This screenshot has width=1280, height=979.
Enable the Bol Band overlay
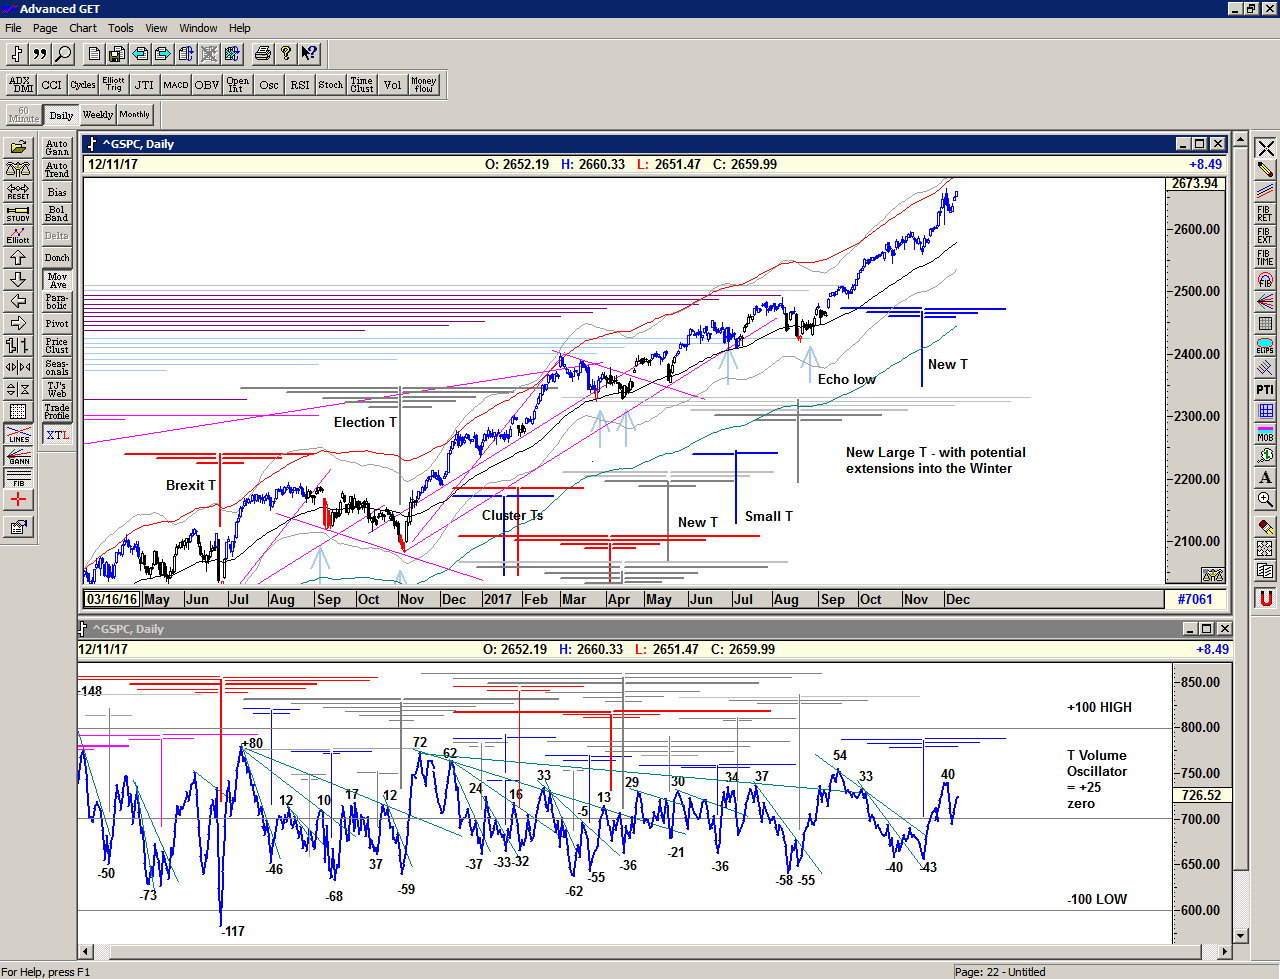coord(57,214)
